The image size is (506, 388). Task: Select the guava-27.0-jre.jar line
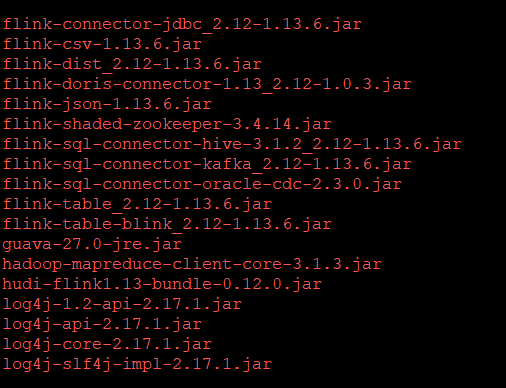tap(92, 245)
